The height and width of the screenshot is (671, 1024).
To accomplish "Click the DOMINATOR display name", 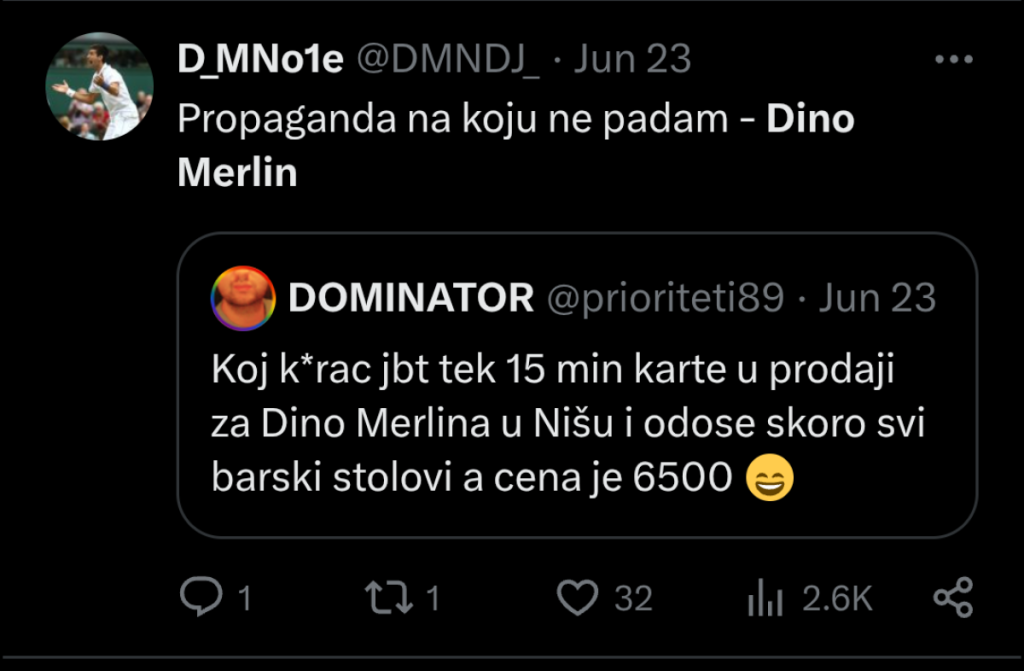I will coord(411,298).
